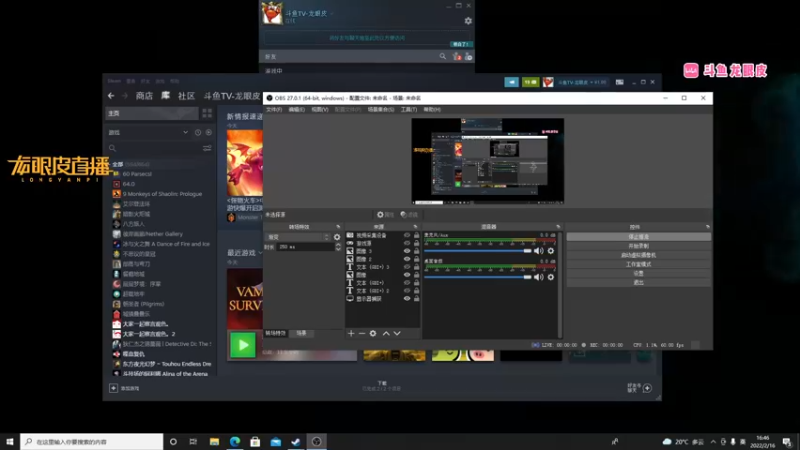Click the 停止推流 button
Viewport: 800px width, 450px height.
coord(638,237)
